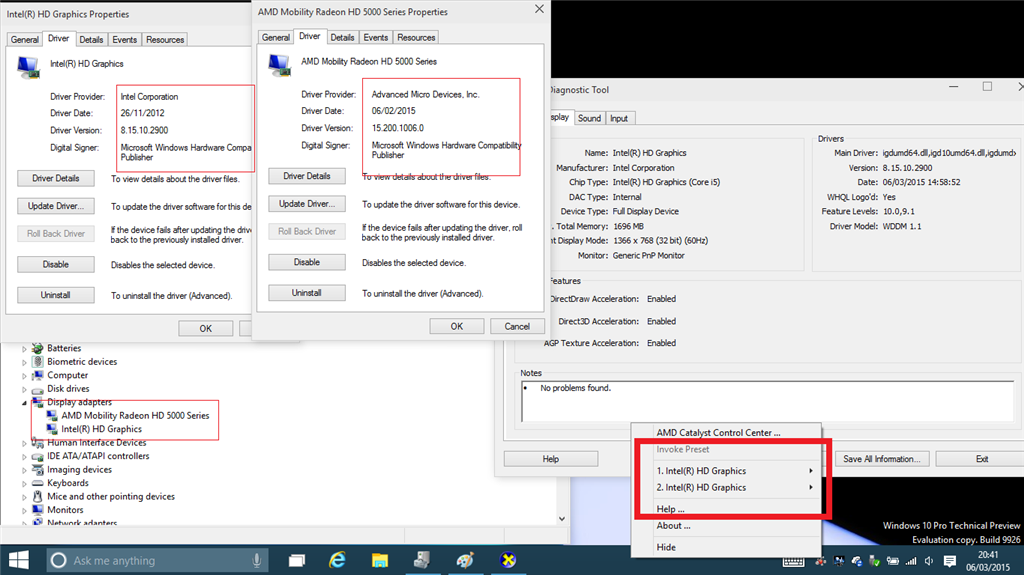
Task: Open the touch keyboard tray icon
Action: click(793, 561)
